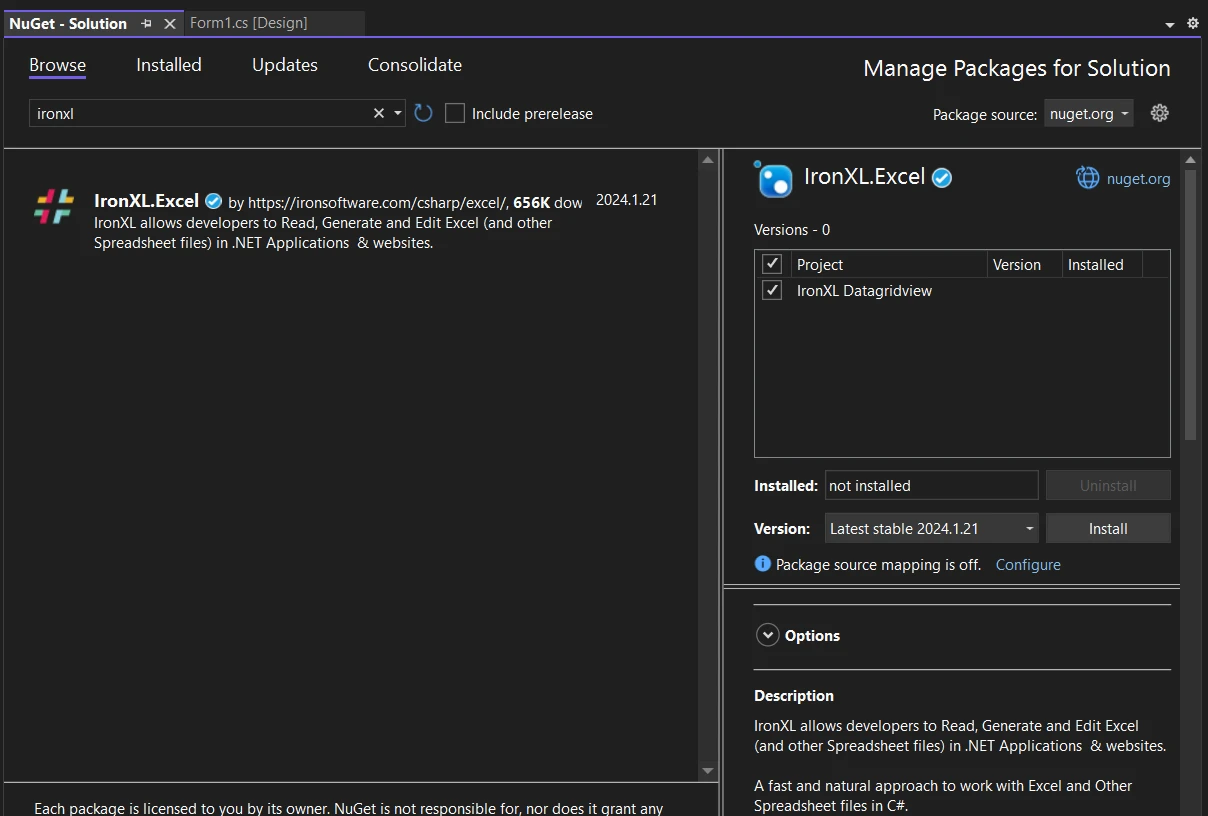This screenshot has height=816, width=1208.
Task: Switch to the Installed tab
Action: [x=169, y=65]
